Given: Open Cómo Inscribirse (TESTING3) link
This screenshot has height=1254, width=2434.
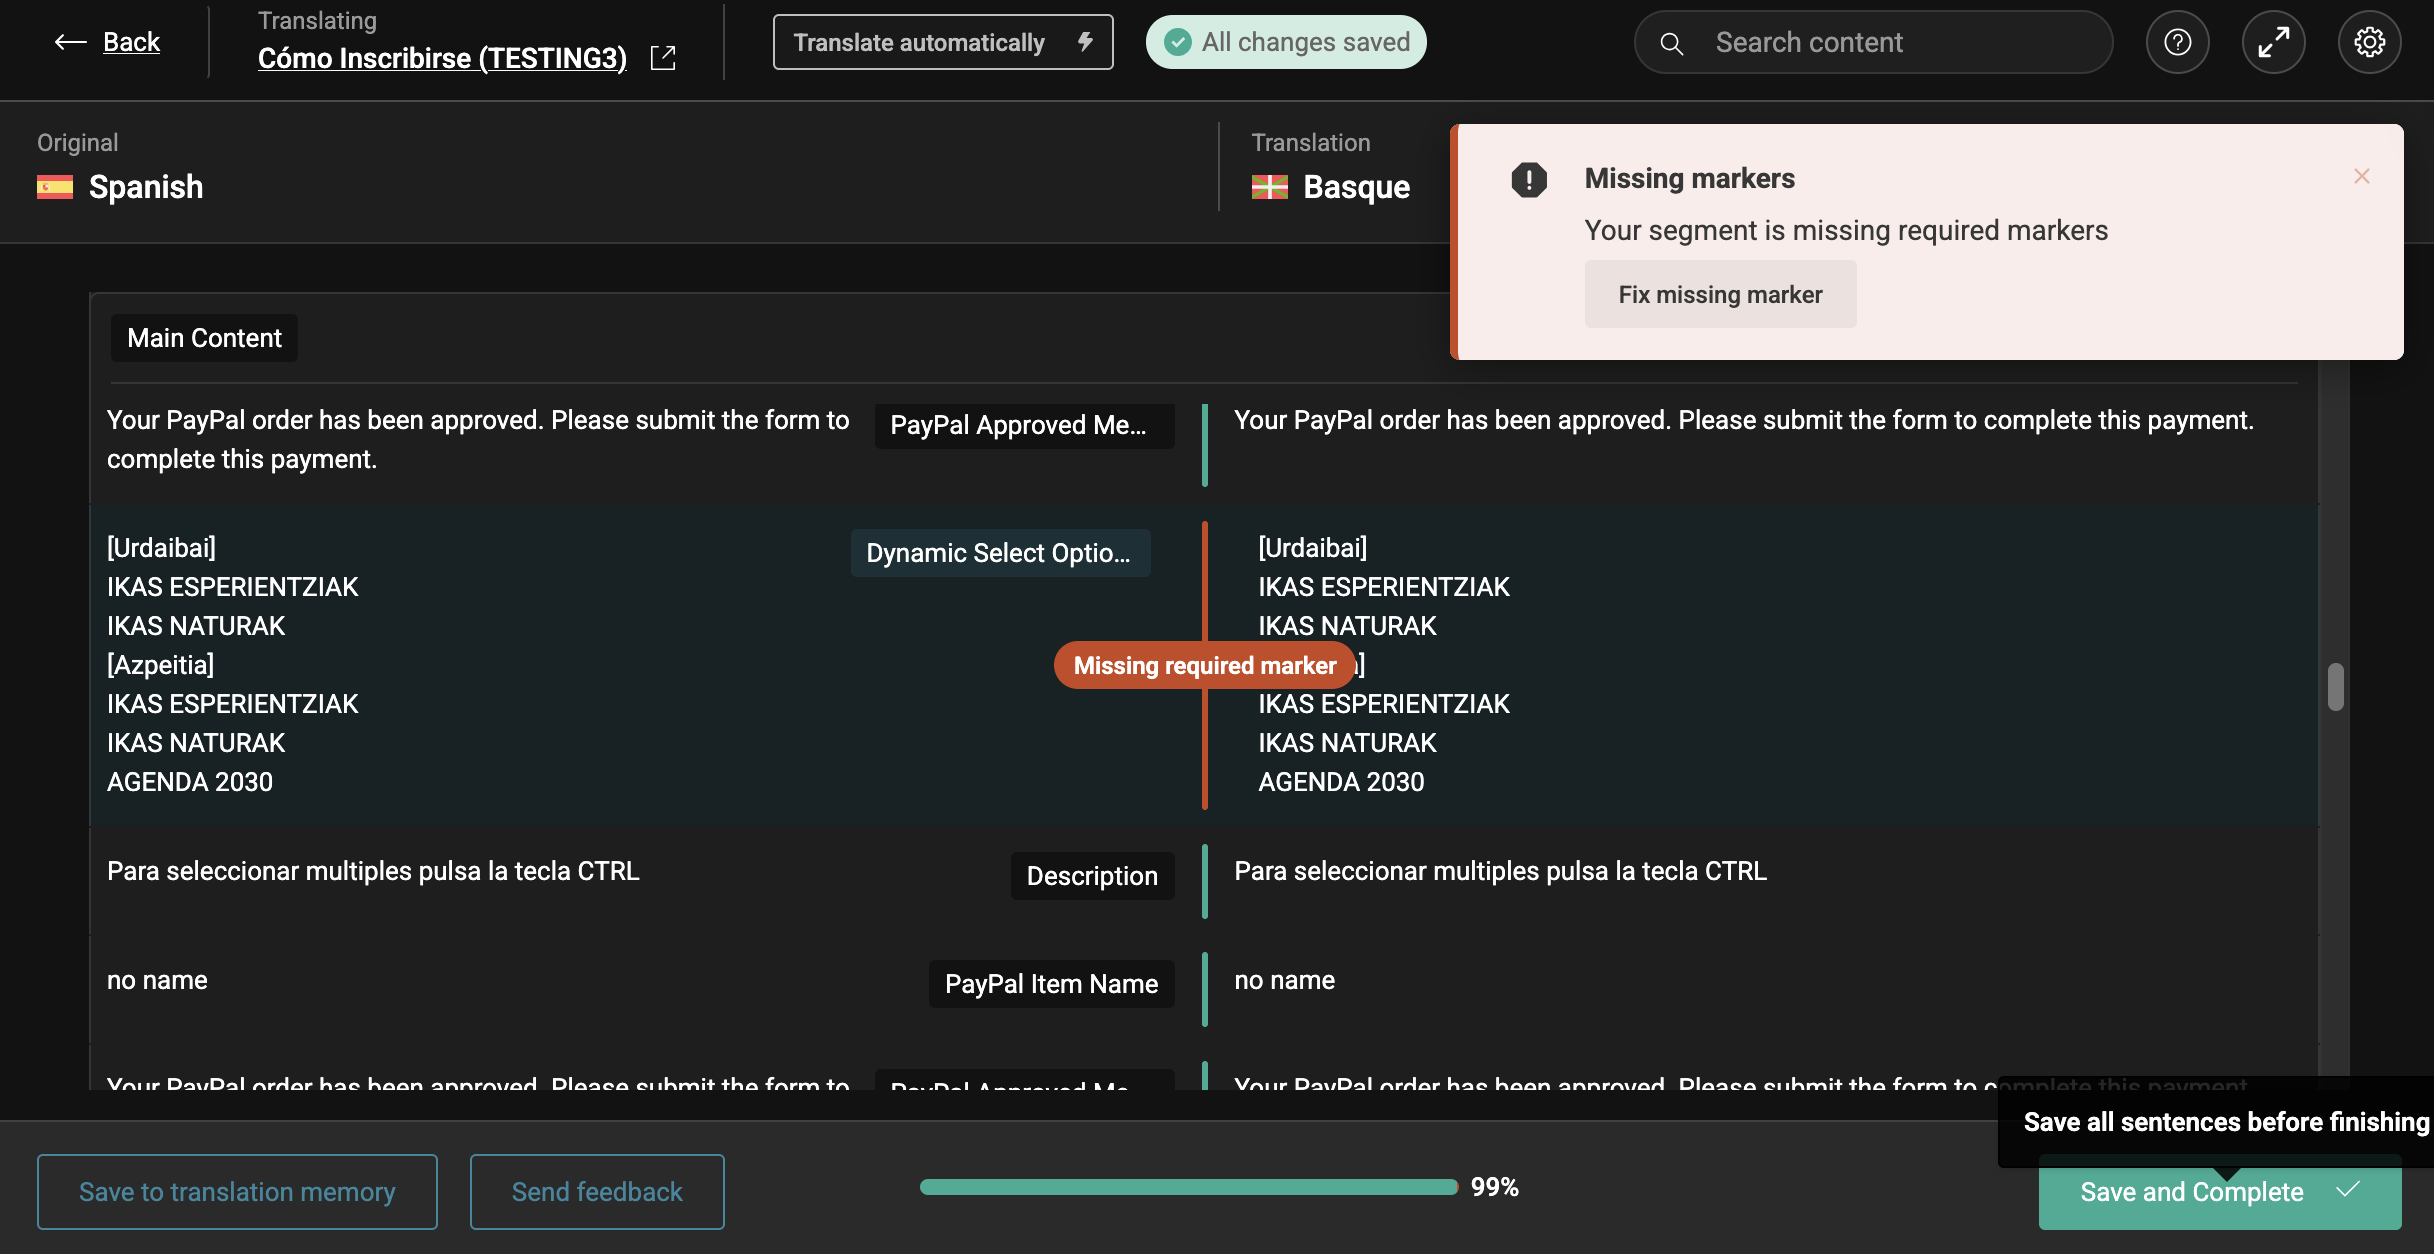Looking at the screenshot, I should [442, 58].
